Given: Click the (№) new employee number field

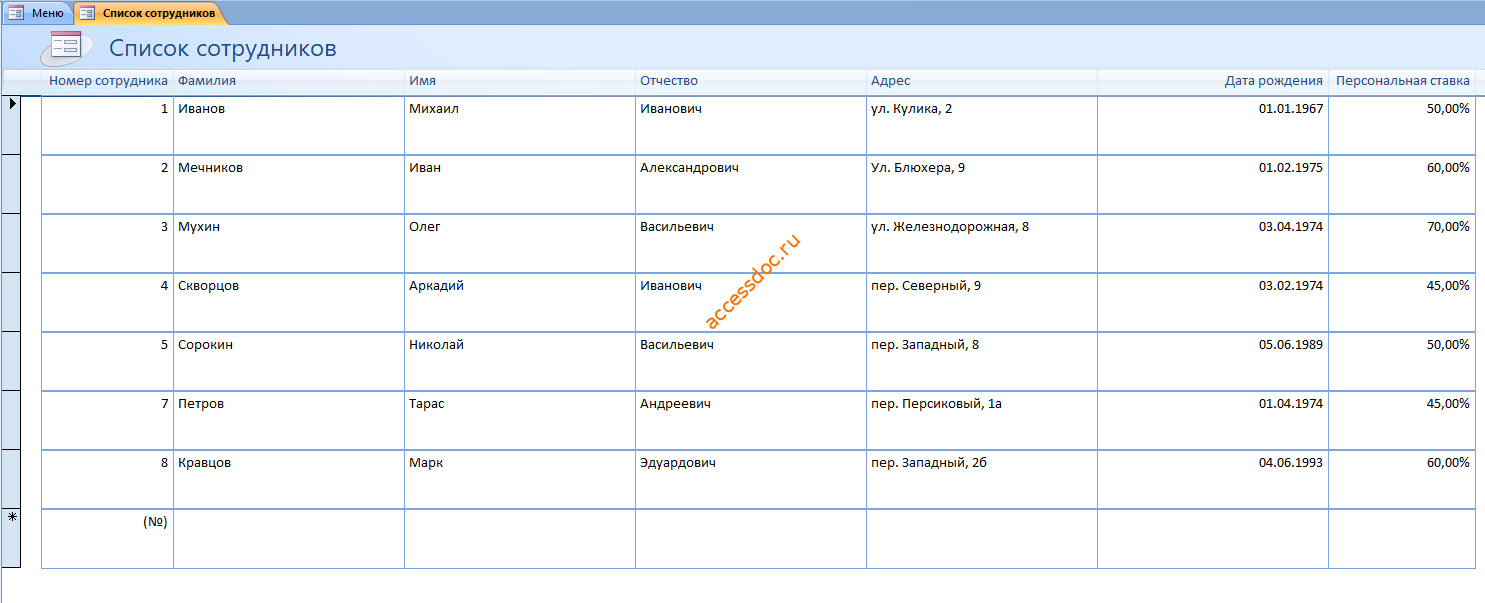Looking at the screenshot, I should (x=107, y=538).
